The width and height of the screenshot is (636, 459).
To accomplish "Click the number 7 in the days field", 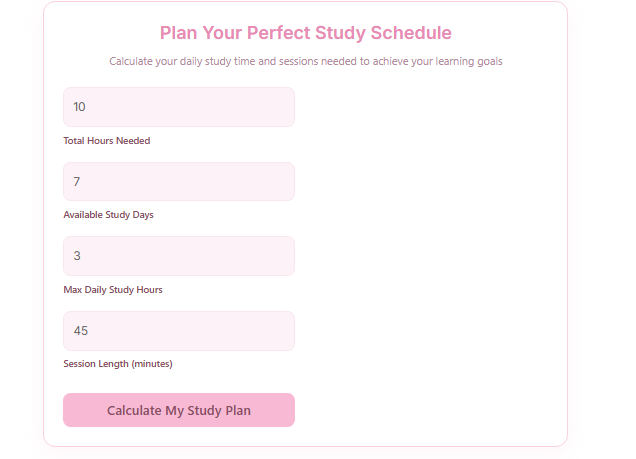I will click(x=77, y=182).
